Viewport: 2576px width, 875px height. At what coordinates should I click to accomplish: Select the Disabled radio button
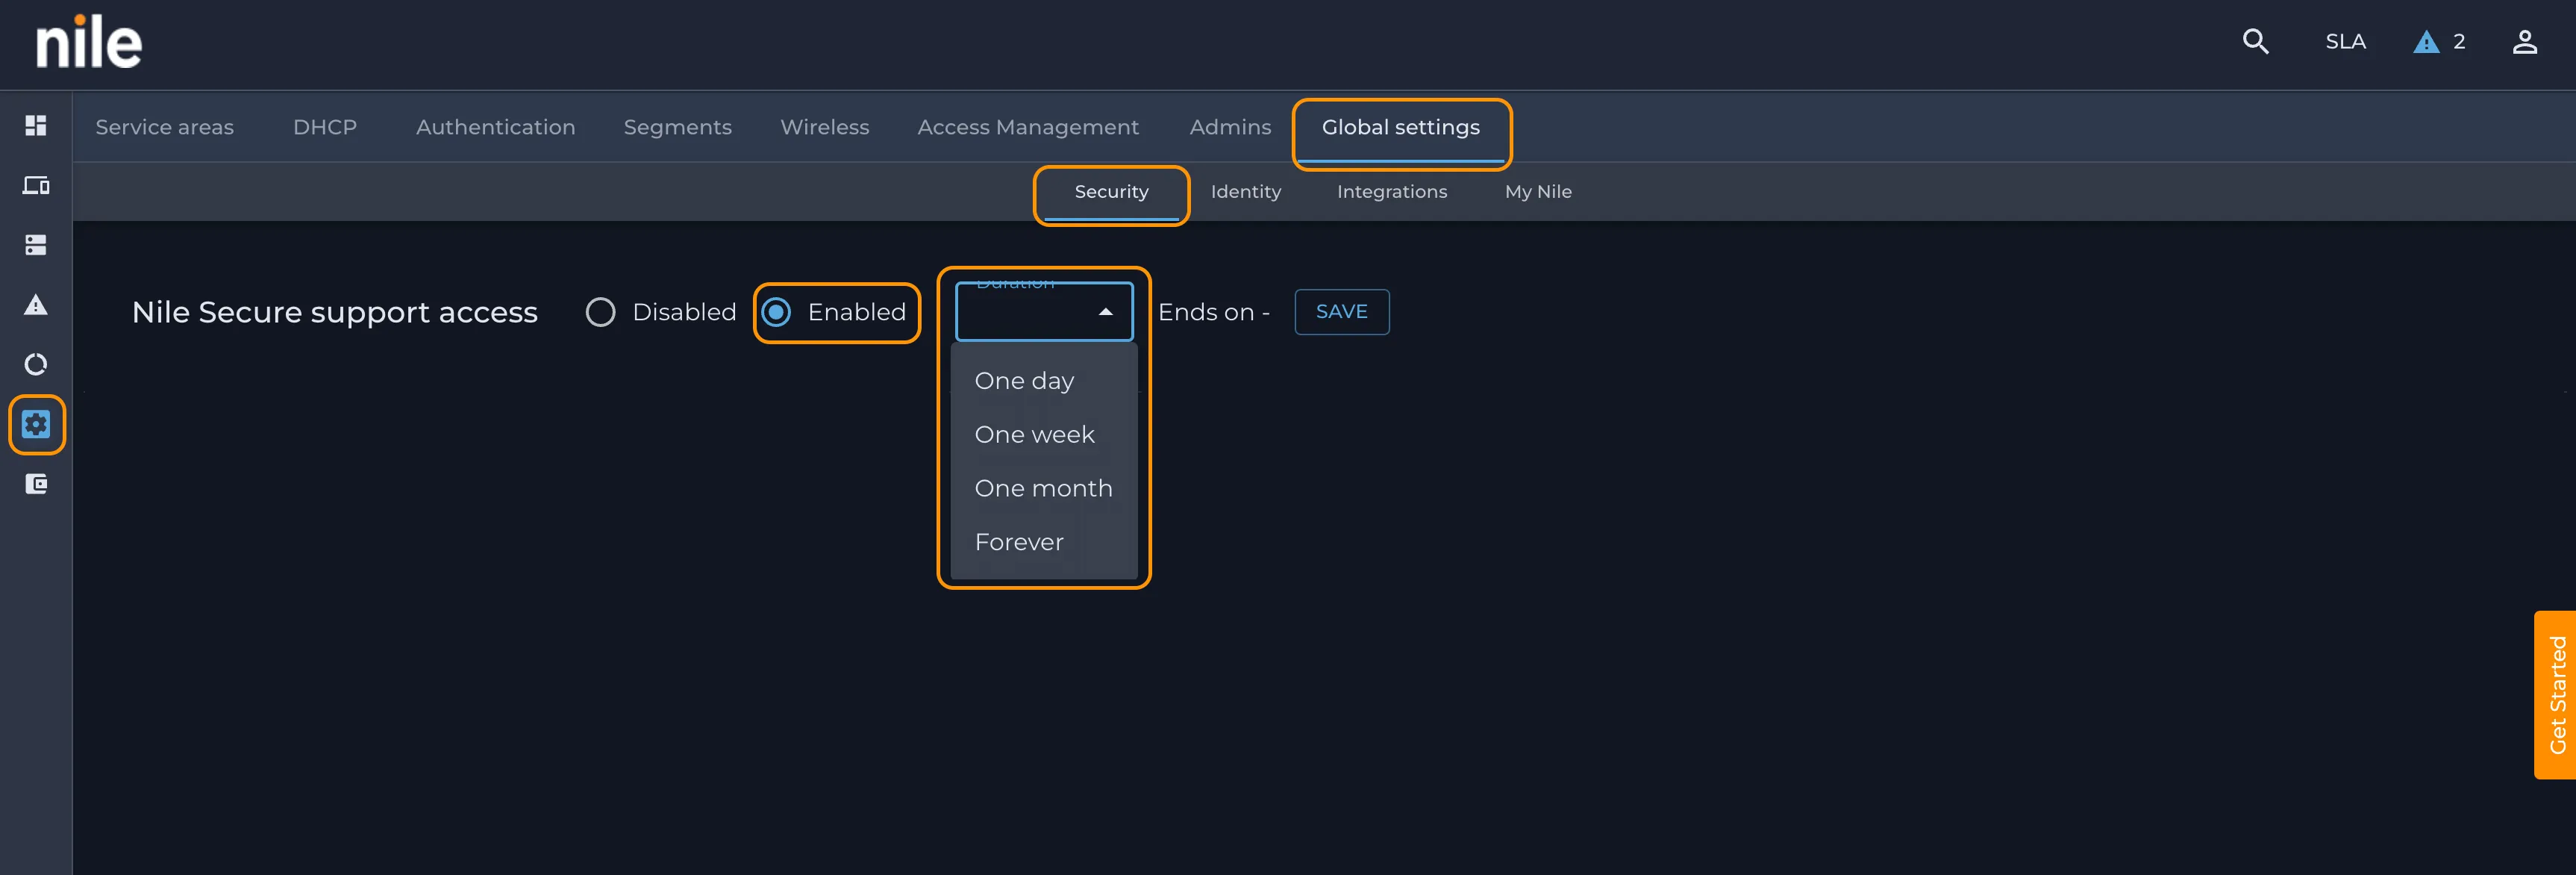(600, 312)
